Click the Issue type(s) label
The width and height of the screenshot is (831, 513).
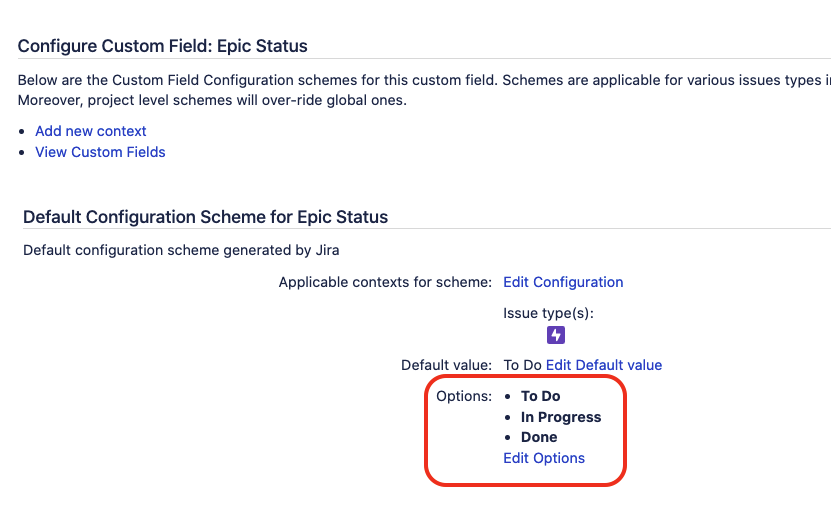click(548, 313)
